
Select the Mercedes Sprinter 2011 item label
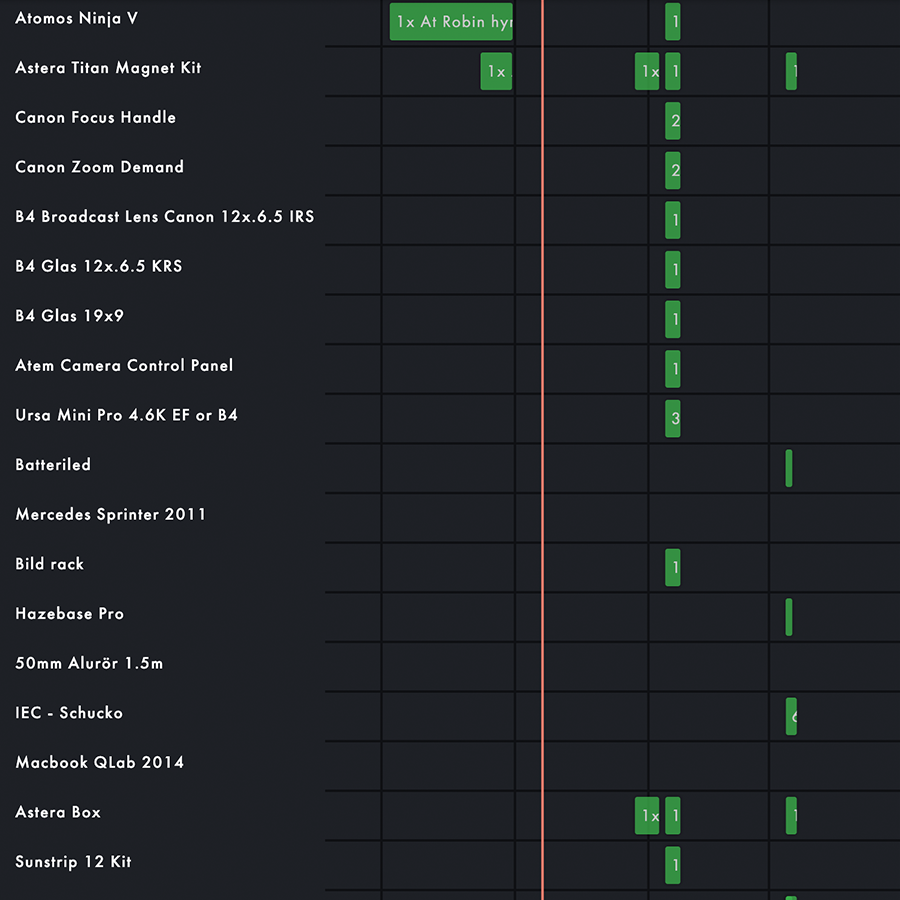click(111, 515)
